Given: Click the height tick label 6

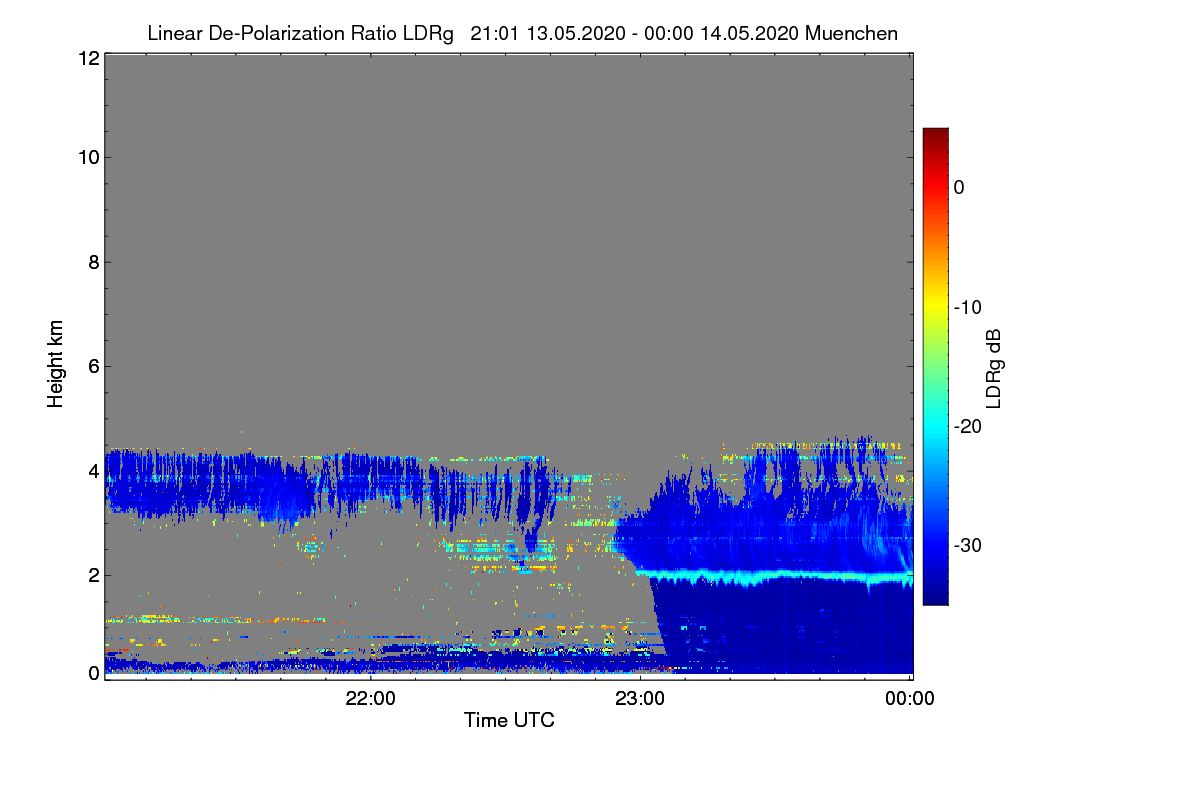Looking at the screenshot, I should coord(93,366).
